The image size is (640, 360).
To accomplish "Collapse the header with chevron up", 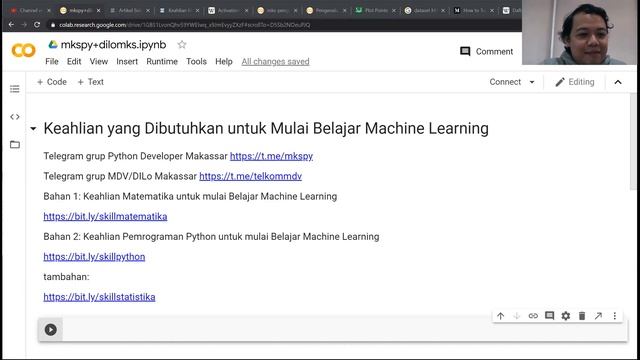I will pyautogui.click(x=618, y=82).
